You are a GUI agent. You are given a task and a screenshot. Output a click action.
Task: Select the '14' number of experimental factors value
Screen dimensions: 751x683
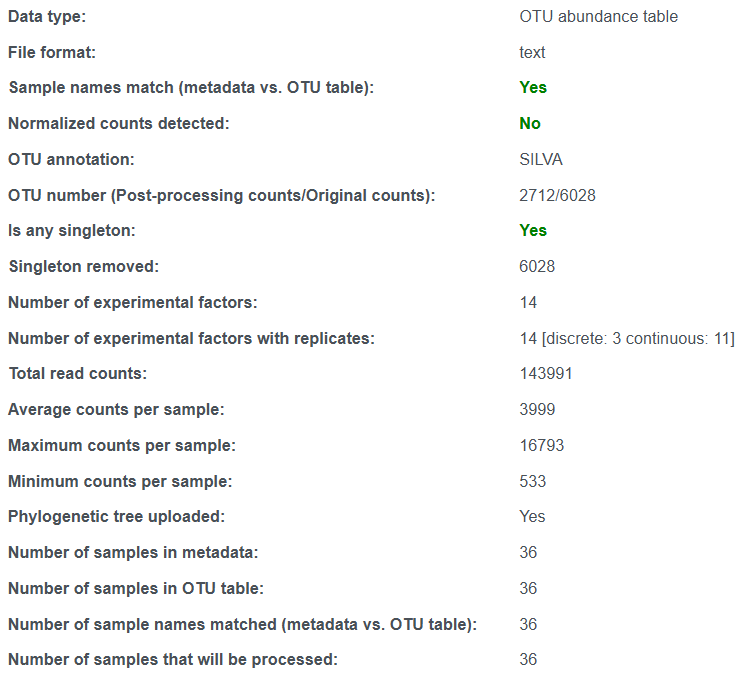pyautogui.click(x=528, y=302)
